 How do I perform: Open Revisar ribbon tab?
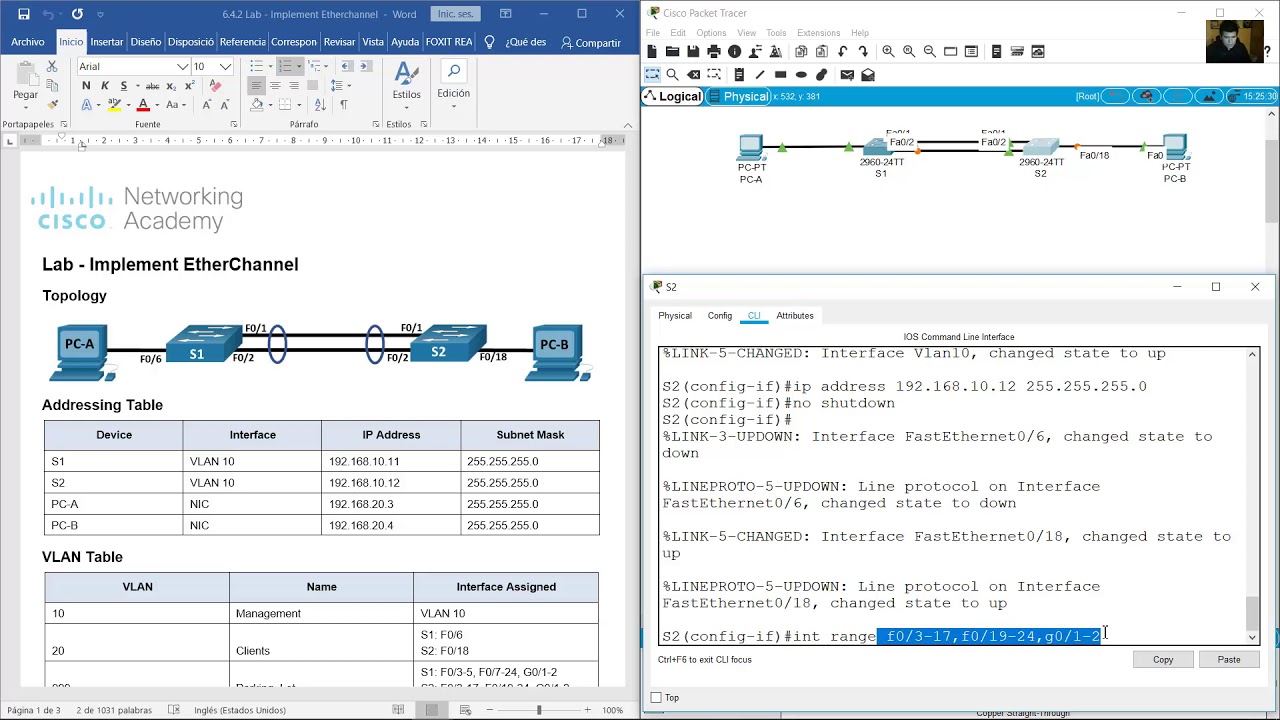339,42
